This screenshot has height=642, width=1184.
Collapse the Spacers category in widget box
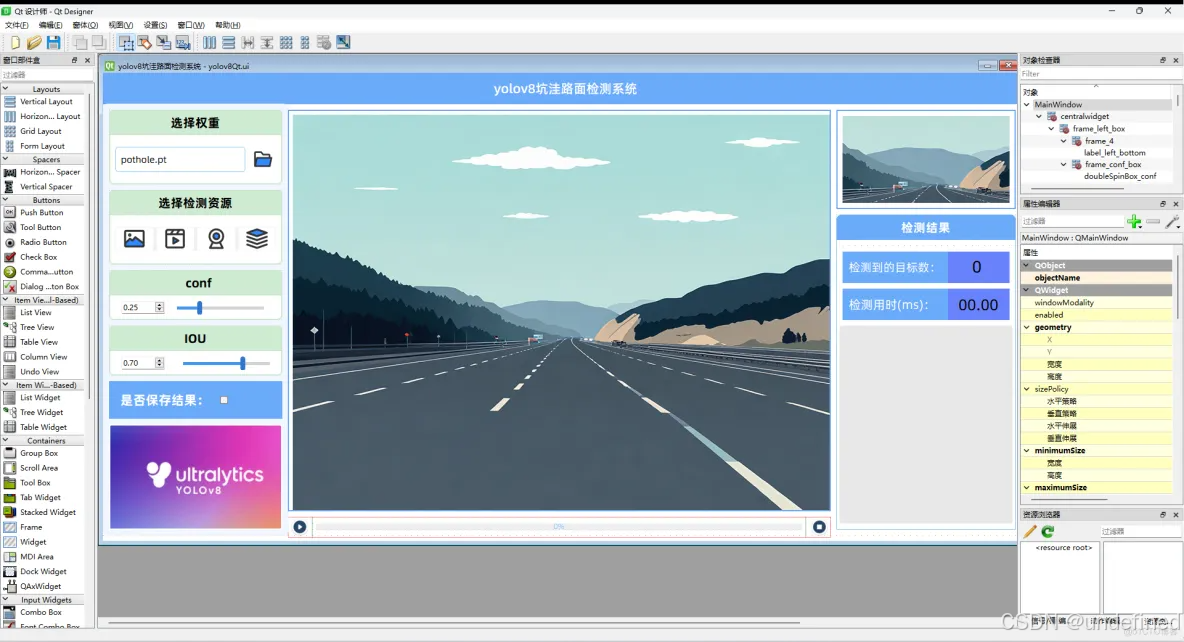coord(6,159)
